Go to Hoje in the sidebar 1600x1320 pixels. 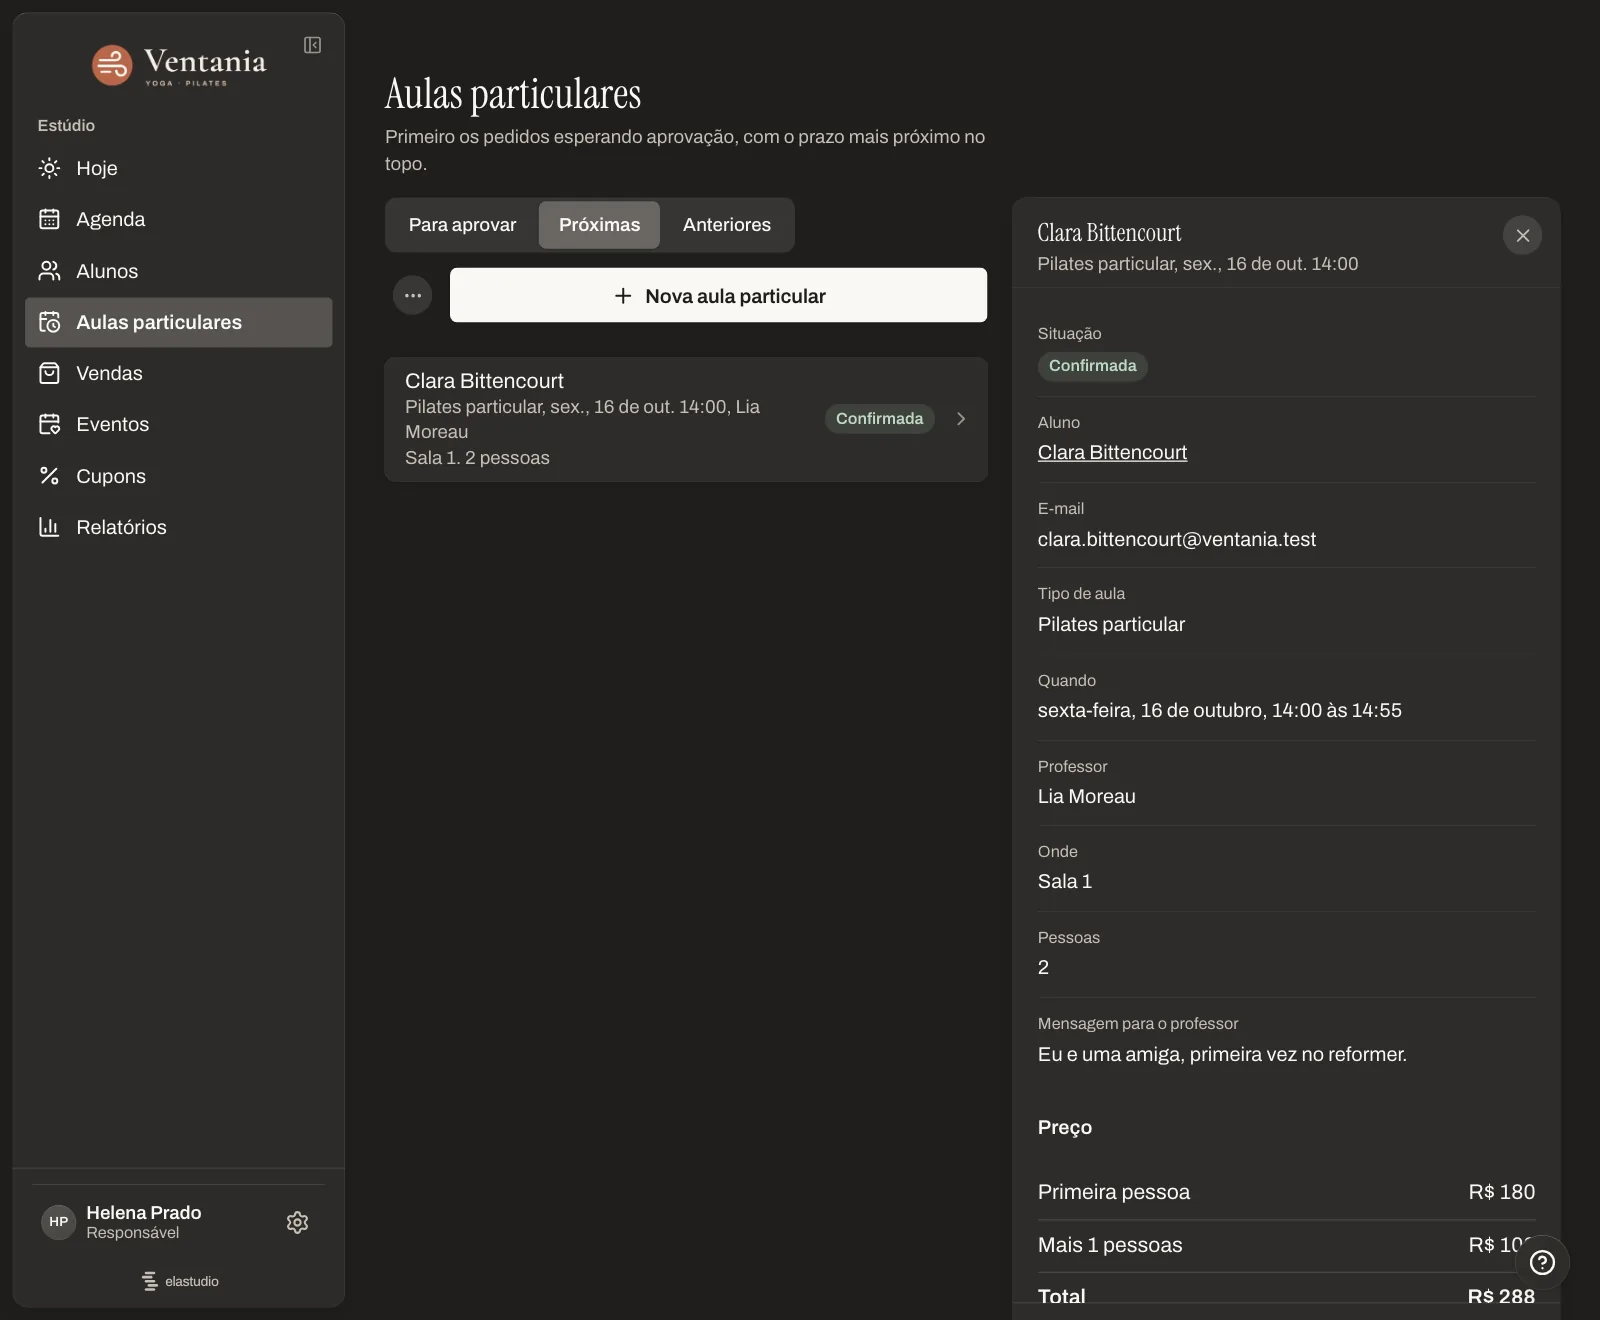pyautogui.click(x=179, y=168)
